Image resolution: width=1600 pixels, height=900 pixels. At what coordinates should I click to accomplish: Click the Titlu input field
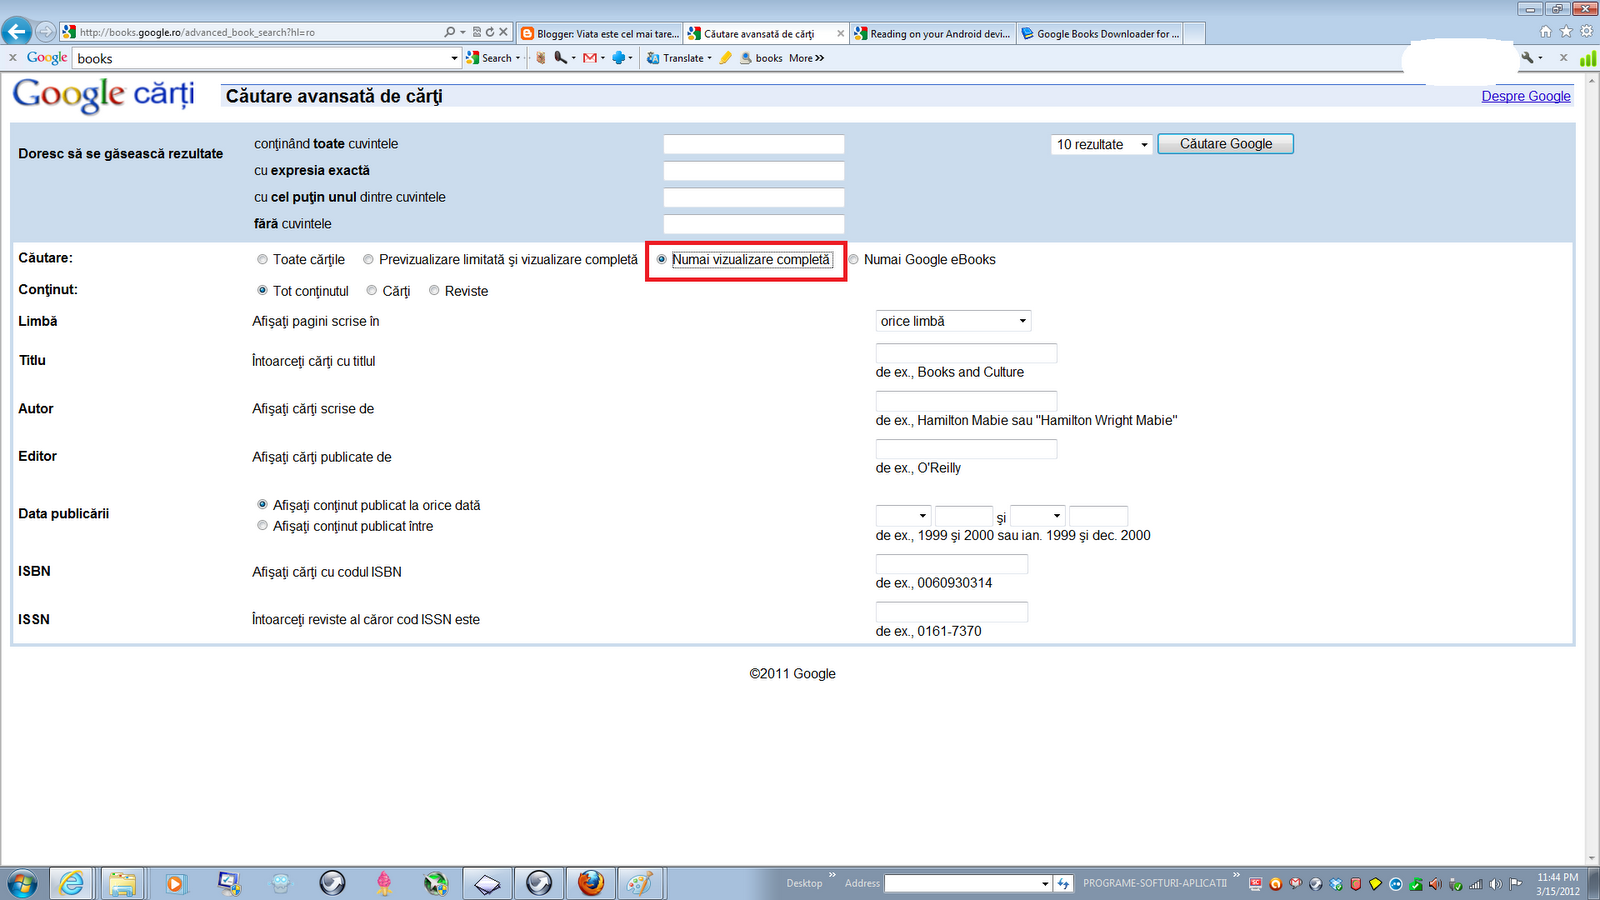point(966,353)
